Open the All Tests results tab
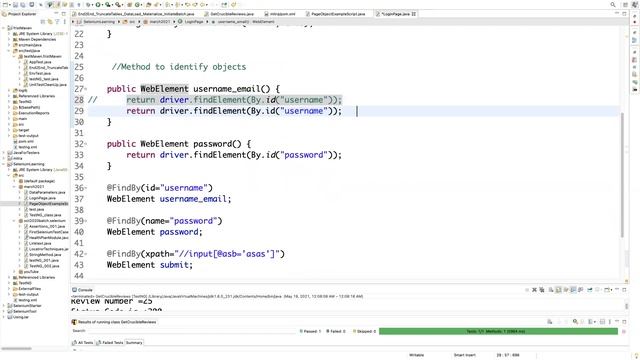Image resolution: width=640 pixels, height=360 pixels. (x=83, y=342)
